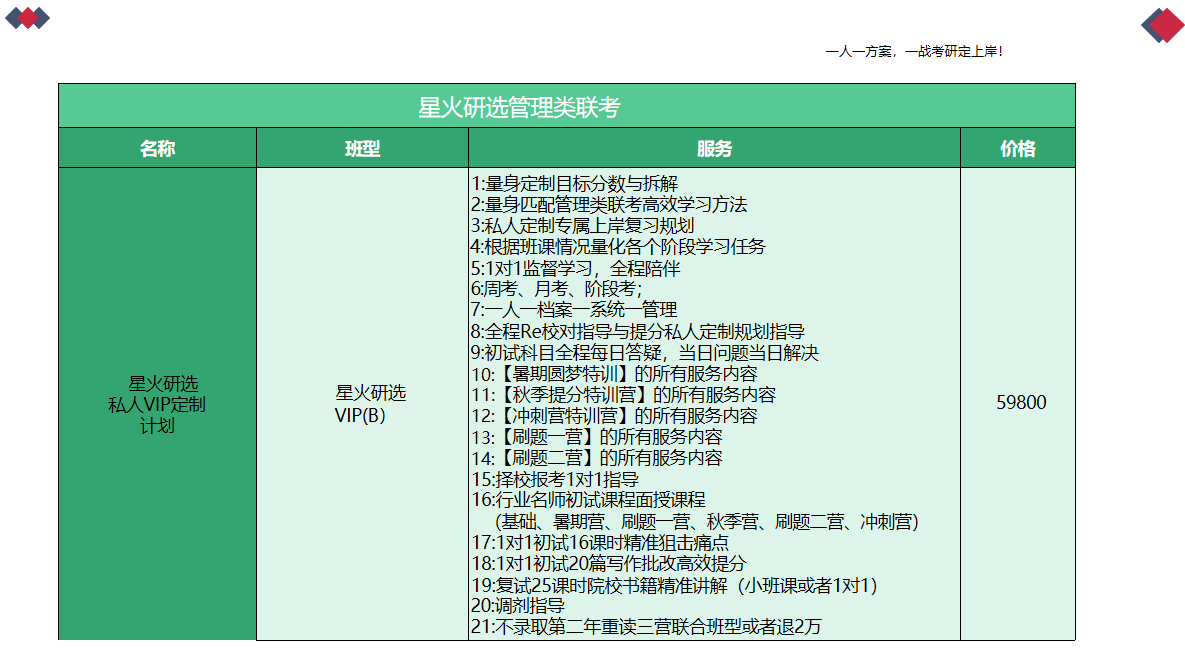Click service item 1 量身定制目标分数与拆解
Viewport: 1185px width, 665px height.
[574, 184]
